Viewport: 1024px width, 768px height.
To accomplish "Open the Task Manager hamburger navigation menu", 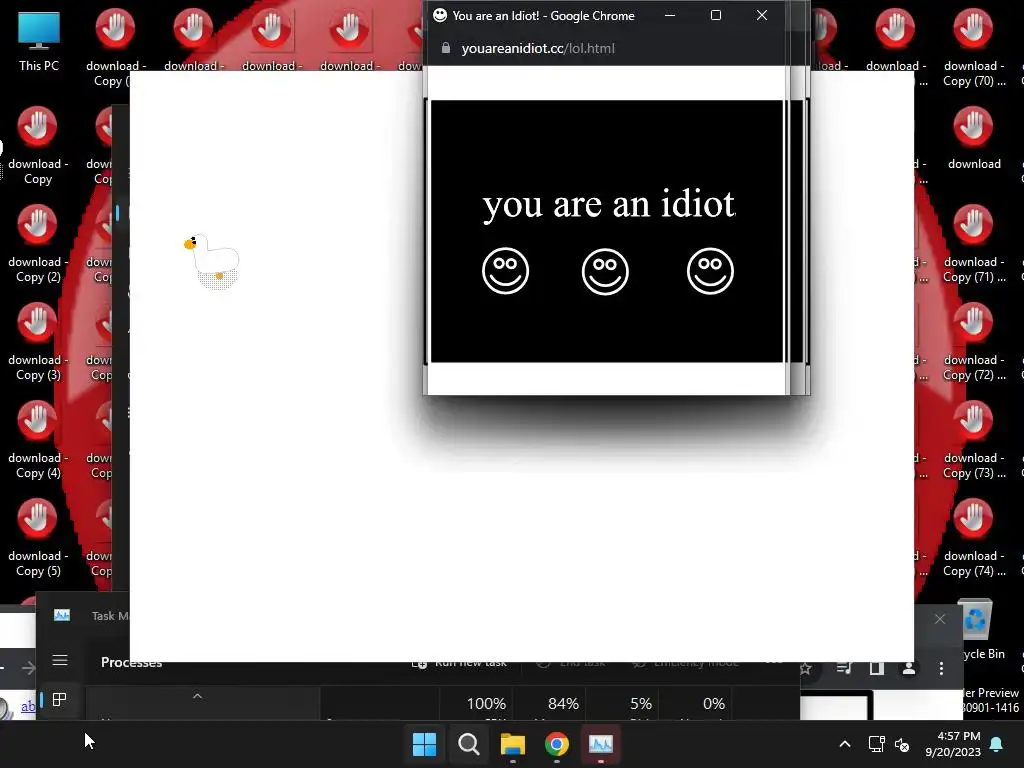I will click(x=59, y=660).
